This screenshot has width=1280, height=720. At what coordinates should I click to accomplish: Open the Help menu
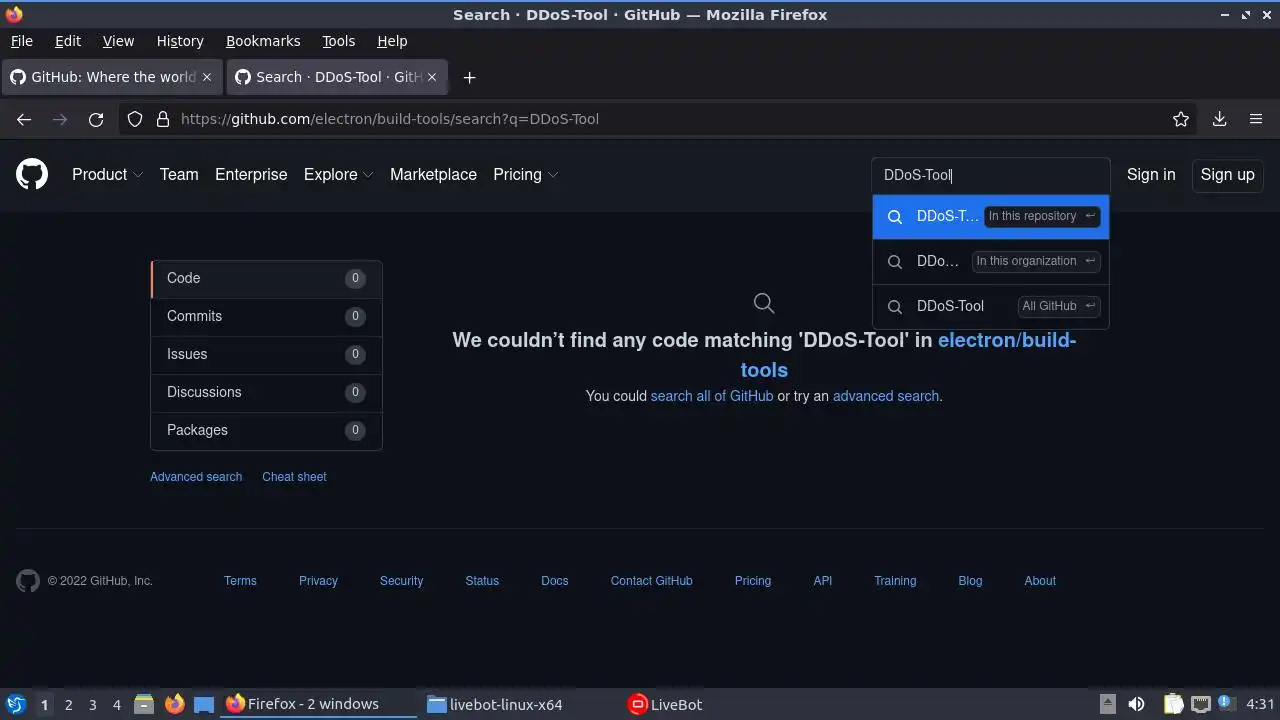(x=392, y=41)
